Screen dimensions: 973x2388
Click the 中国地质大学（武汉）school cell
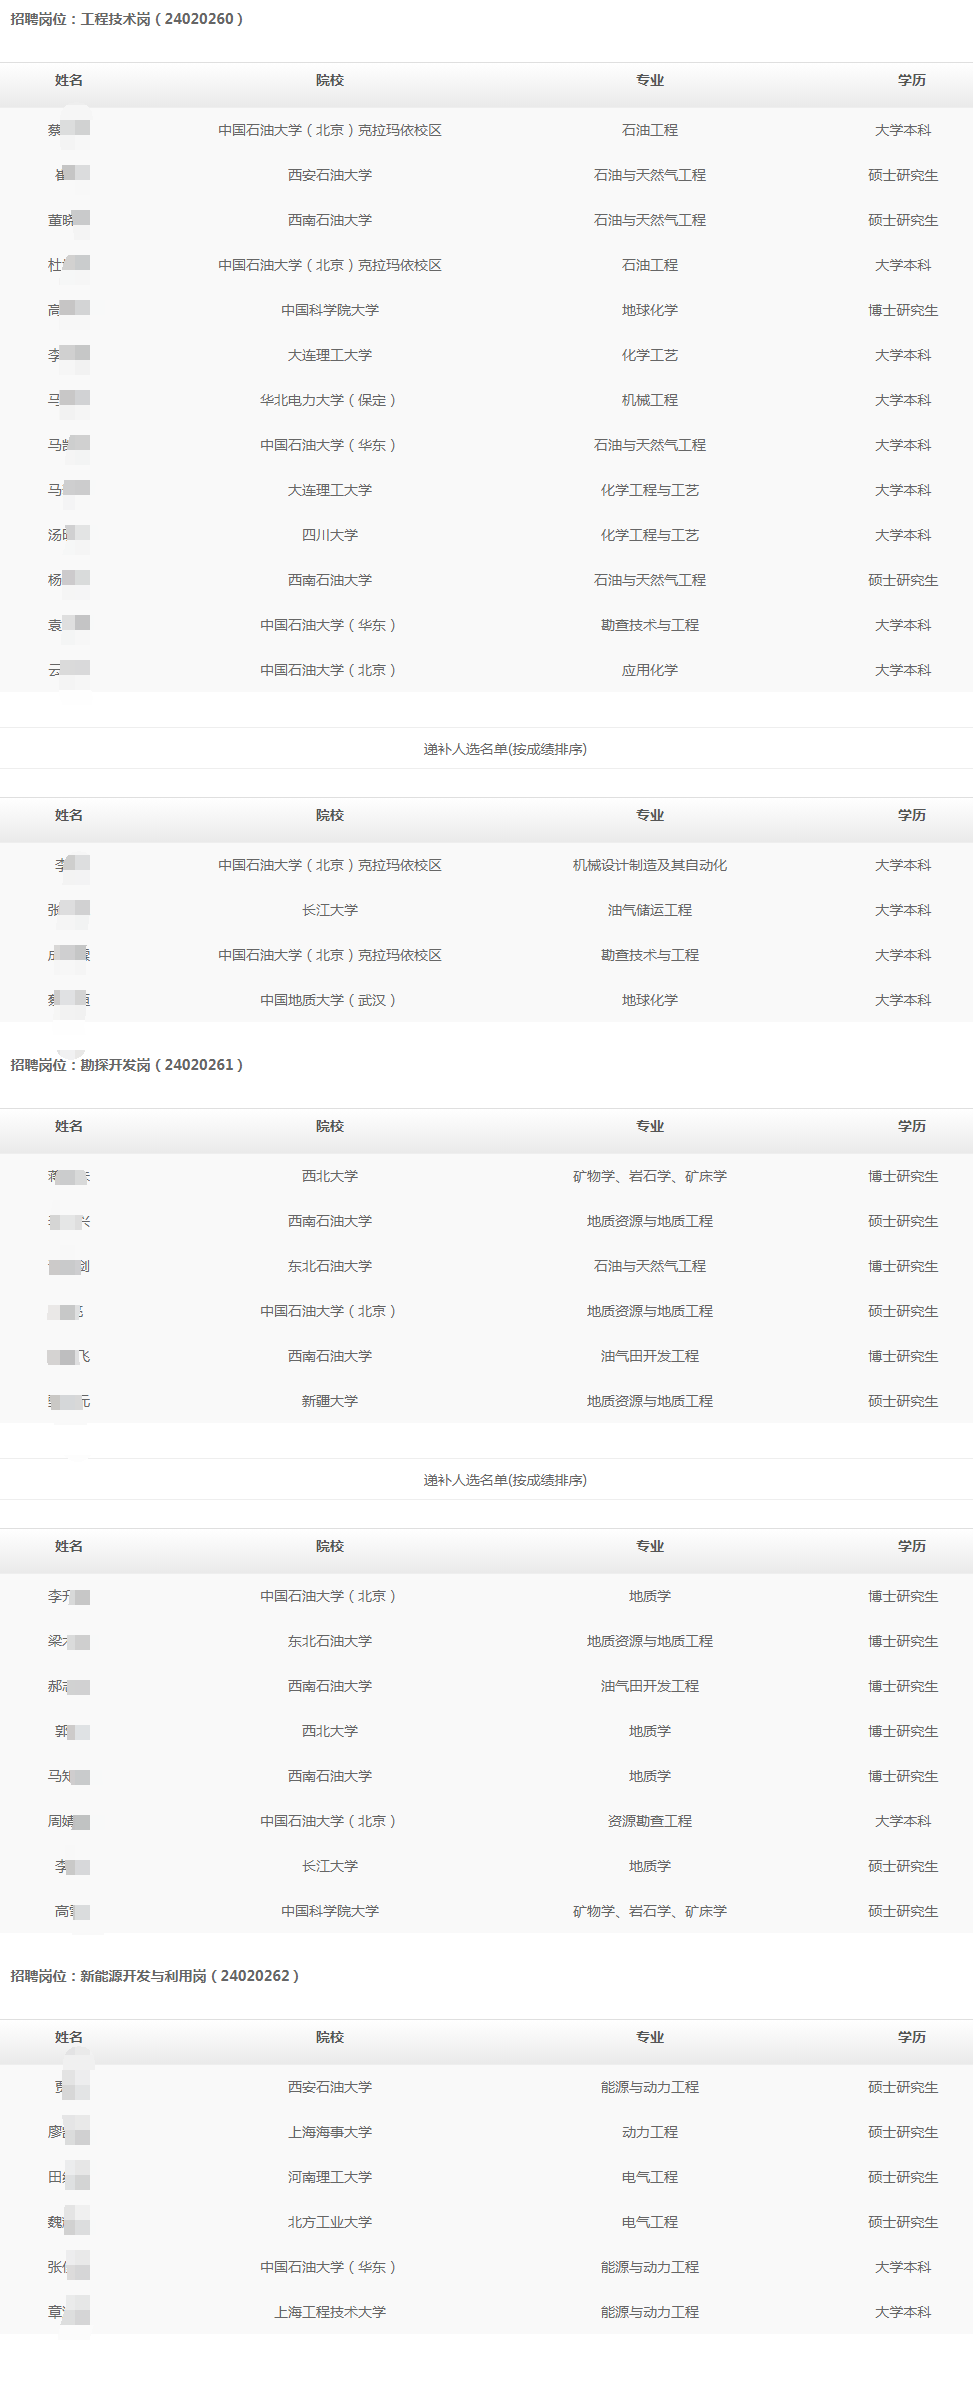click(x=329, y=1000)
